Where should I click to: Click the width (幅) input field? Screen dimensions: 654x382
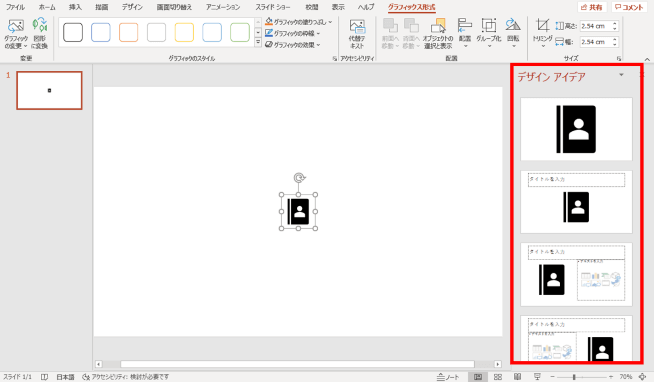(x=595, y=42)
